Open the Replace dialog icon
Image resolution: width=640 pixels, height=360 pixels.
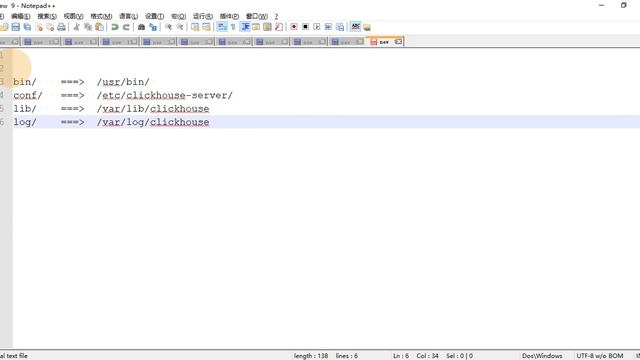point(153,27)
